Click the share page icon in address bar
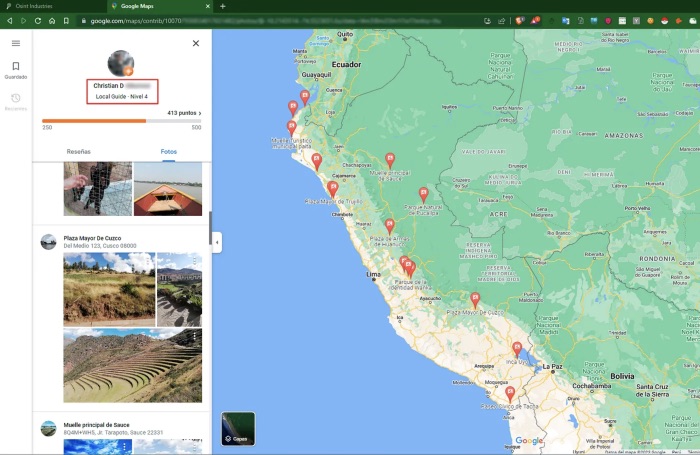Image resolution: width=700 pixels, height=455 pixels. pyautogui.click(x=501, y=21)
